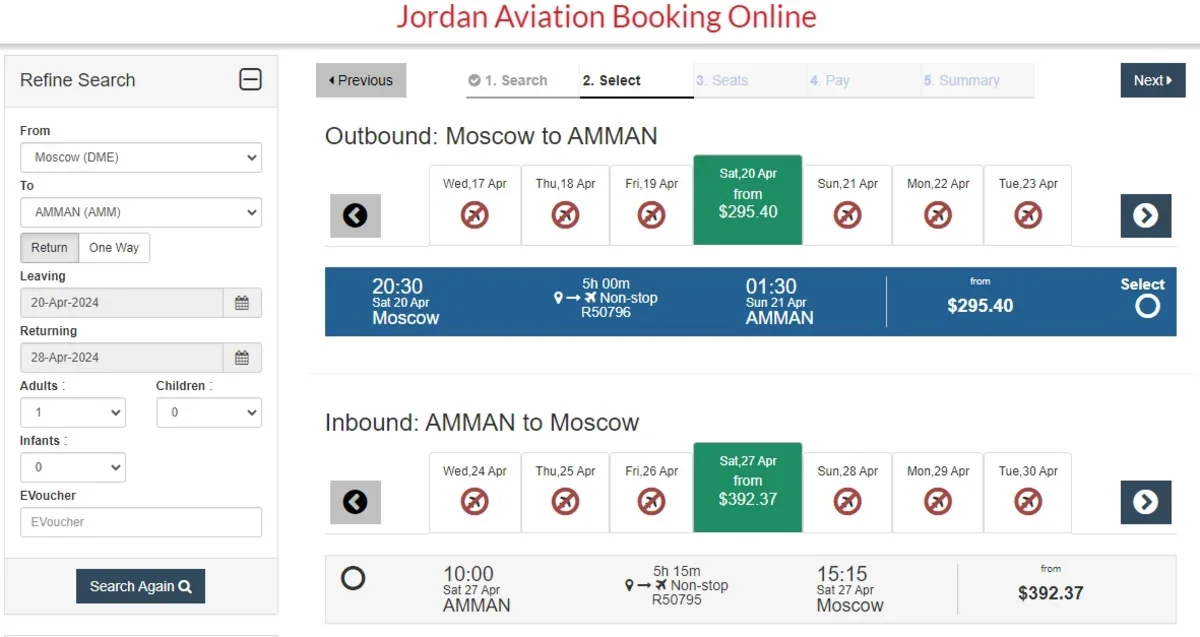Show earlier outbound dates with left arrow
1200x637 pixels.
(355, 216)
